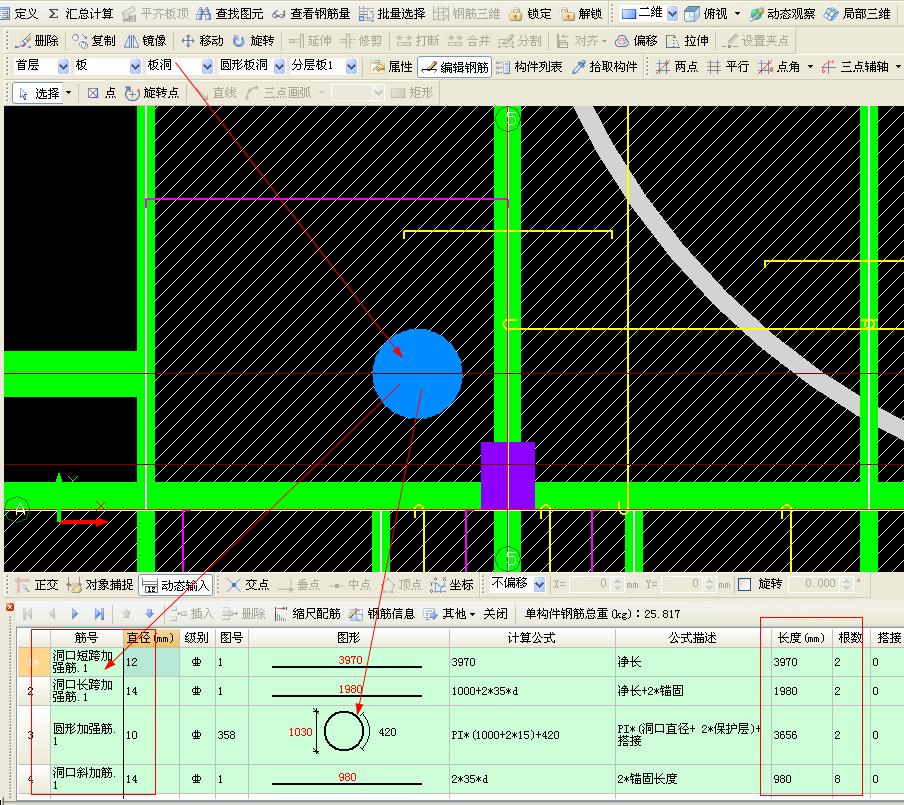Viewport: 904px width, 805px height.
Task: Click 查看钢筋量 to view rebar quantity
Action: 310,14
